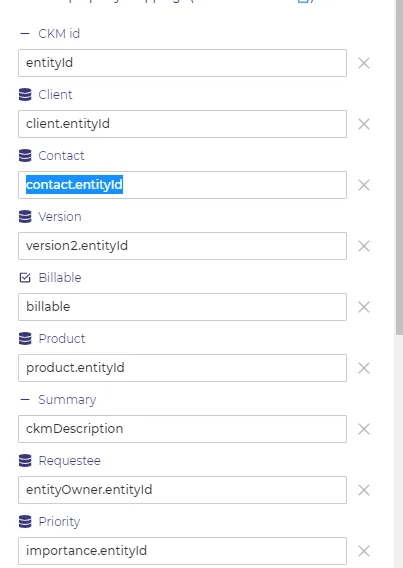Click the Summary text-type dash icon
Image resolution: width=403 pixels, height=568 pixels.
25,400
